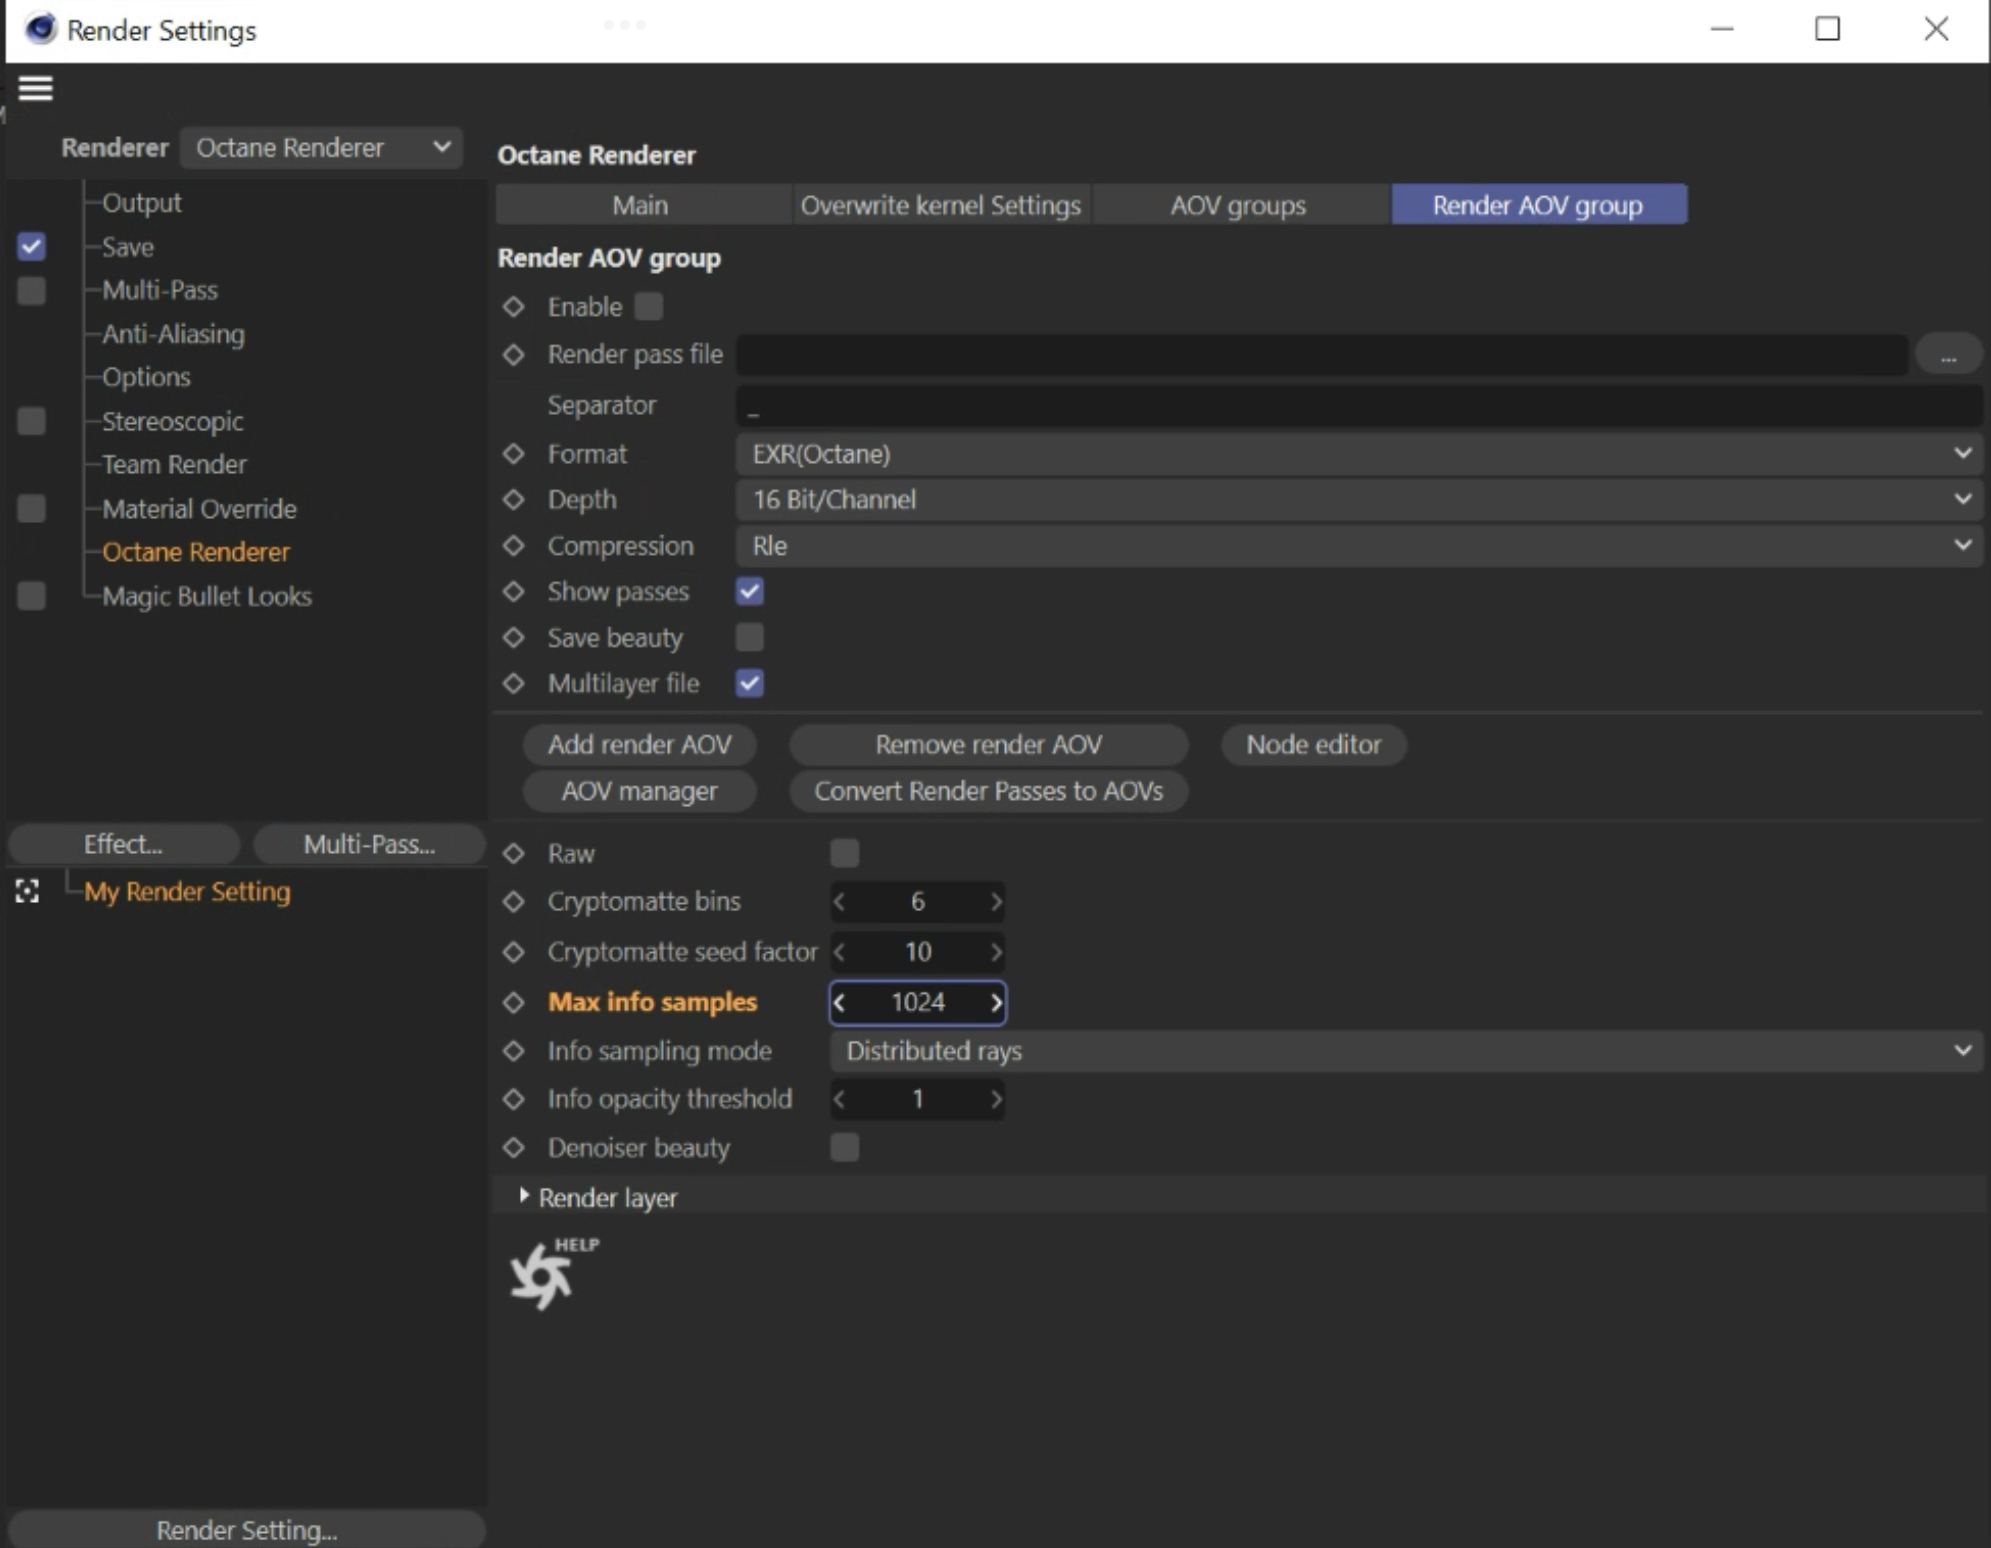Select Anti-Aliasing in the settings tree
Image resolution: width=1991 pixels, height=1548 pixels.
173,334
